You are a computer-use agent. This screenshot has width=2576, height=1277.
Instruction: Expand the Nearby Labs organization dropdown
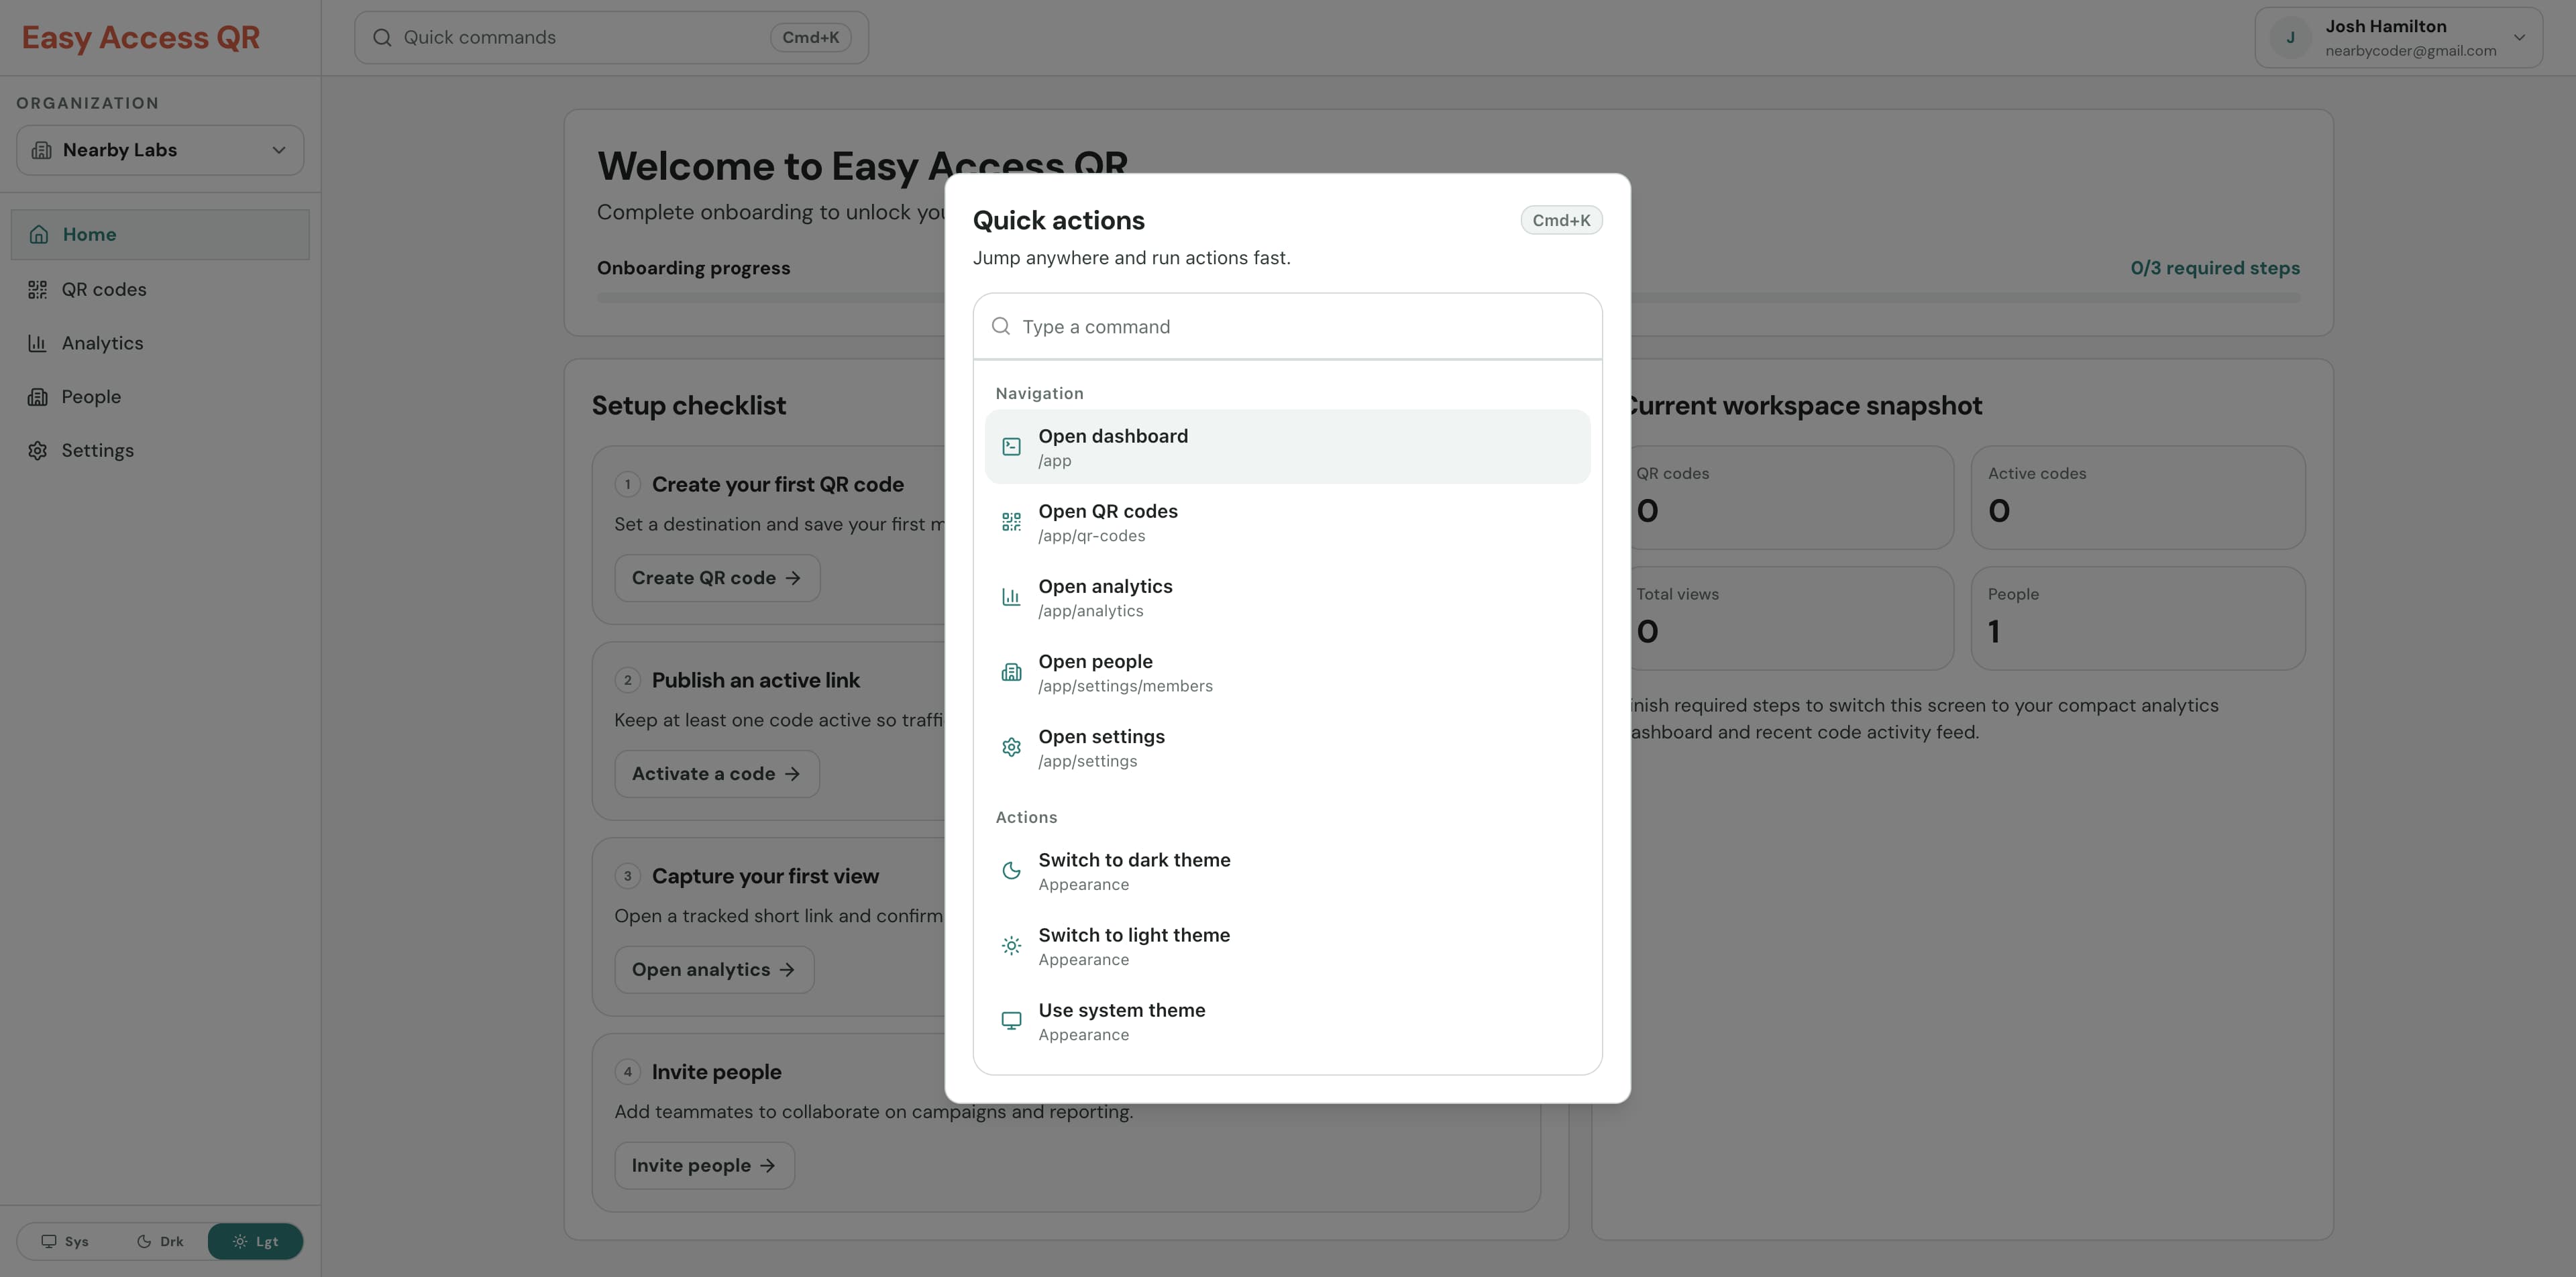coord(159,150)
